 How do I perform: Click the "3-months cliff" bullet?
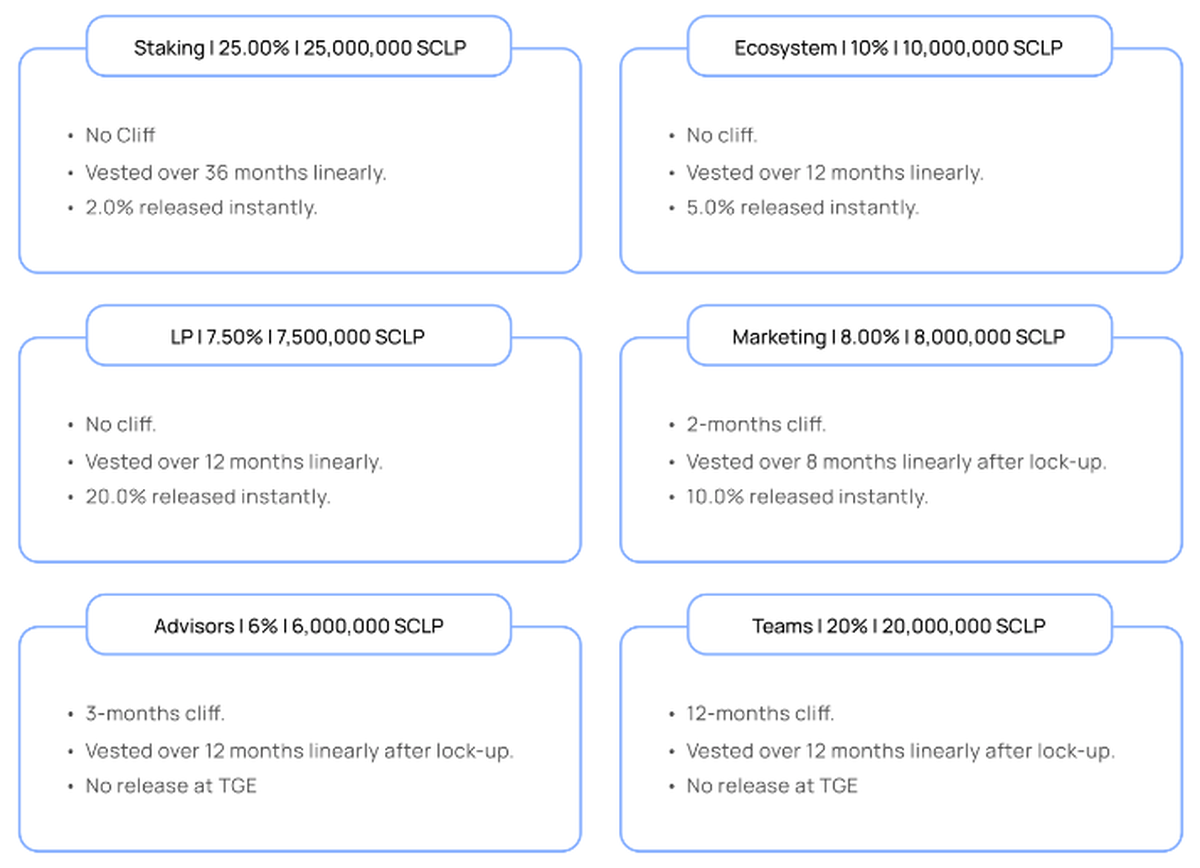pos(155,714)
